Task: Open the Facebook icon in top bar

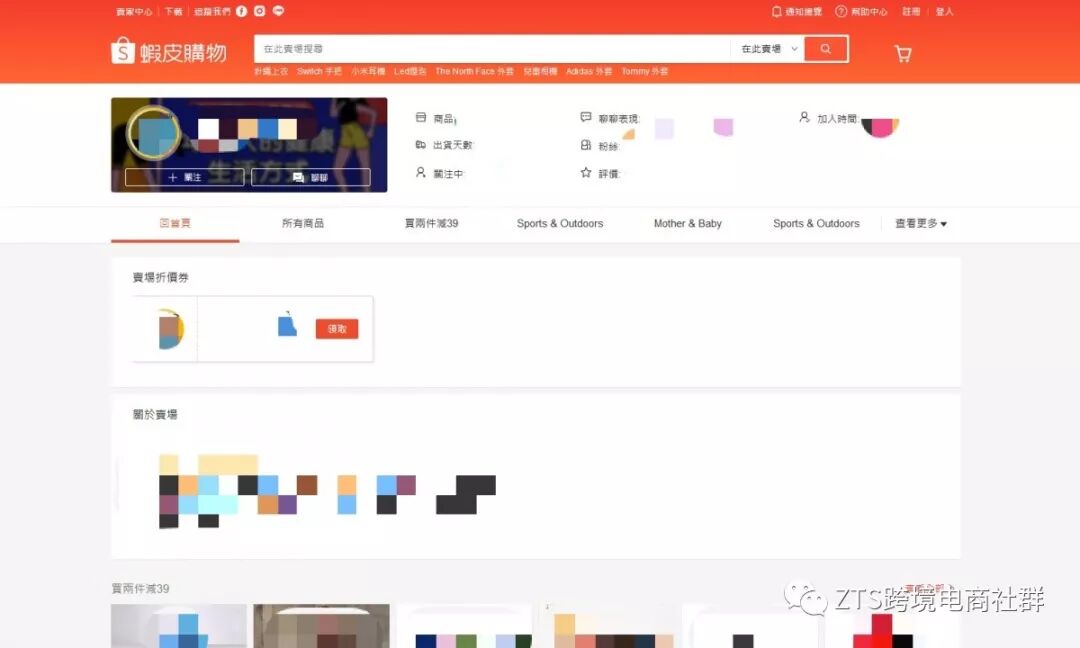Action: (242, 11)
